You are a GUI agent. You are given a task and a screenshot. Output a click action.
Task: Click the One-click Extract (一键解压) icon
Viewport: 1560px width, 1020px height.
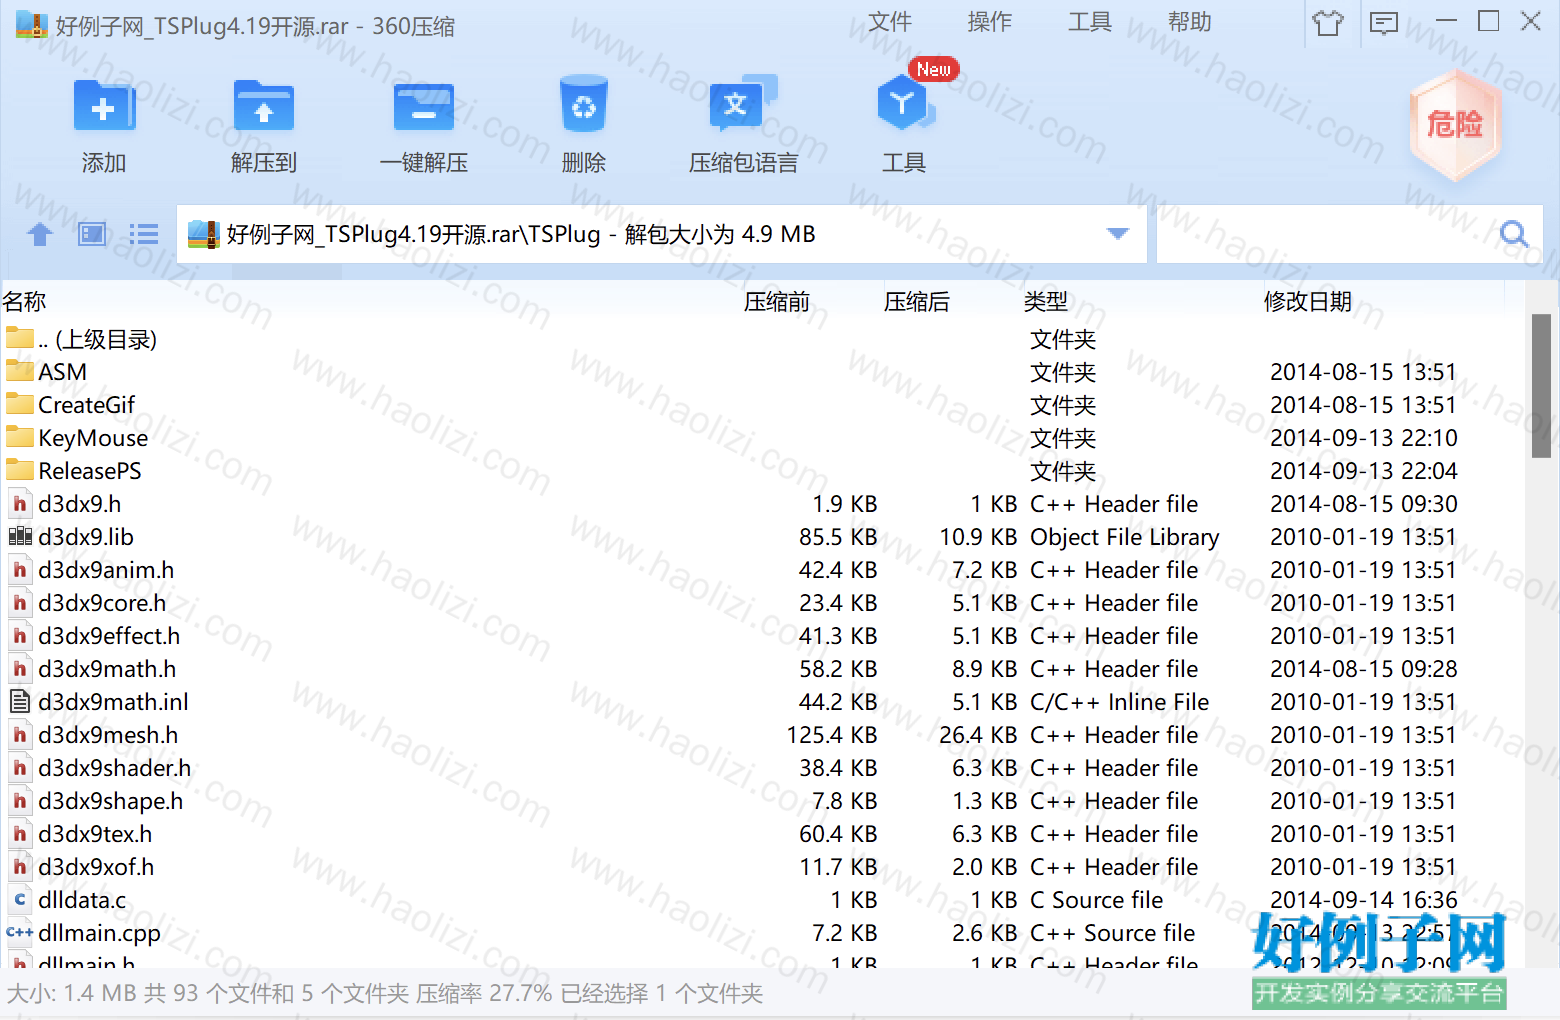pos(424,106)
